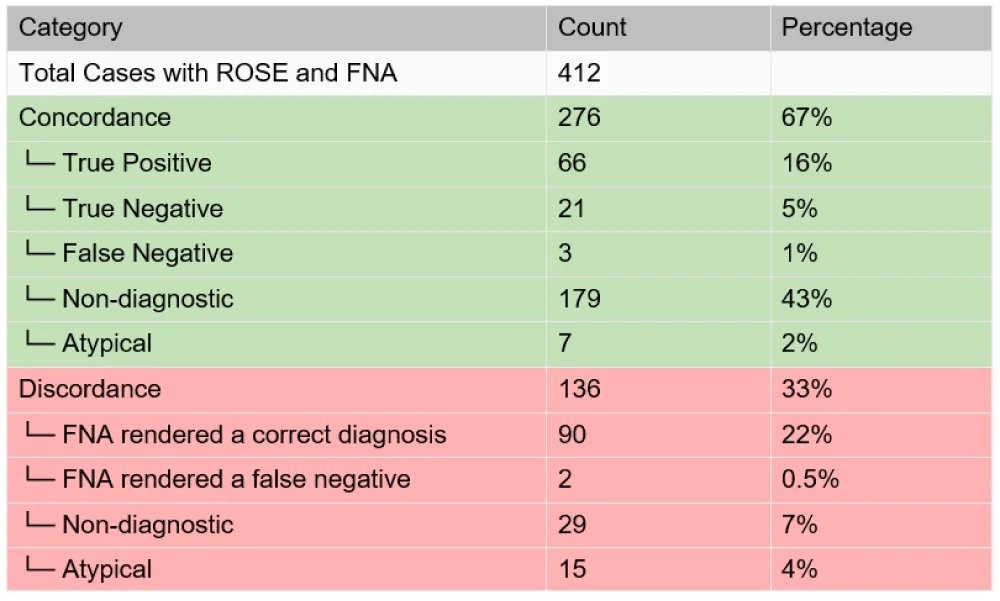Select the FNA rendered a correct diagnosis row
Screen dimensions: 1000x601
(x=254, y=434)
